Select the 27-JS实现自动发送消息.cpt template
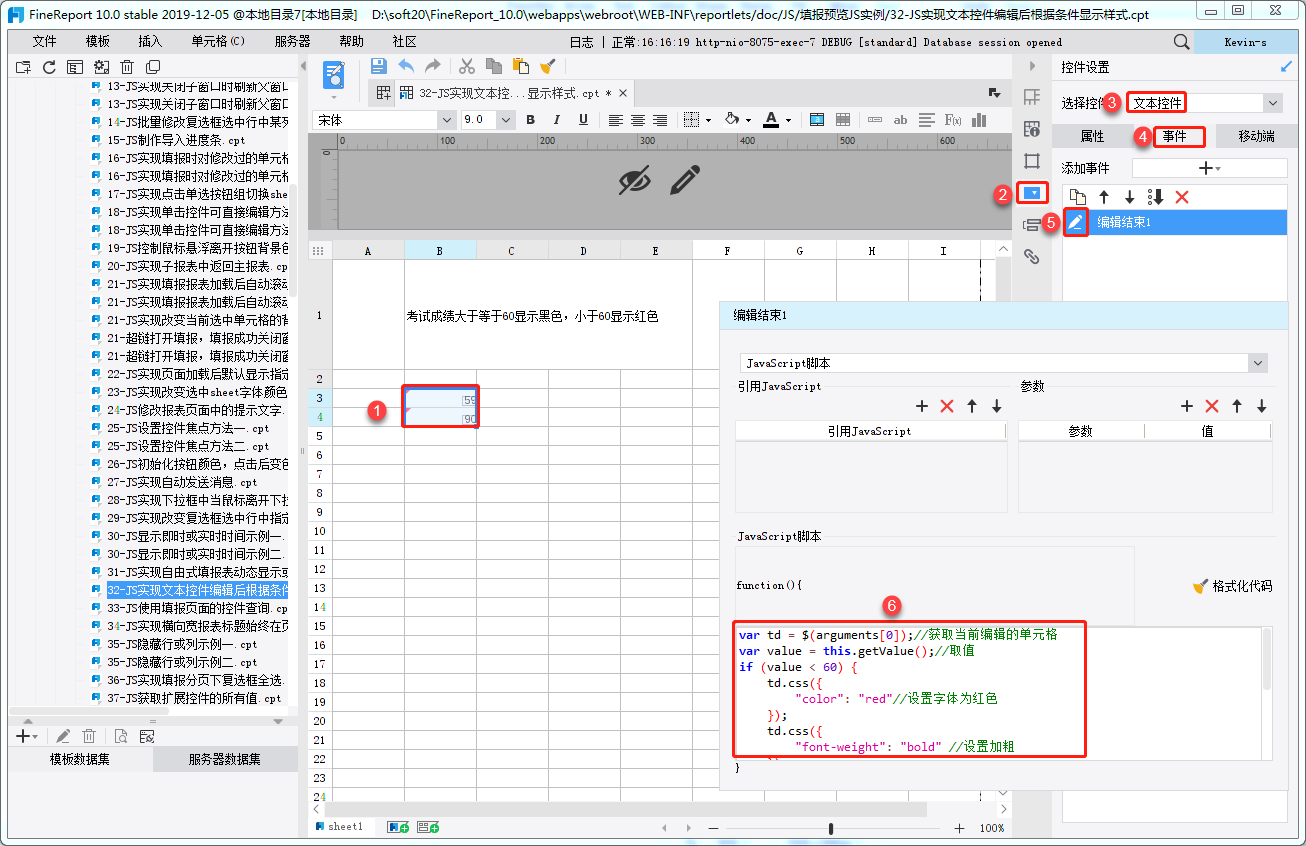The height and width of the screenshot is (846, 1306). tap(174, 482)
